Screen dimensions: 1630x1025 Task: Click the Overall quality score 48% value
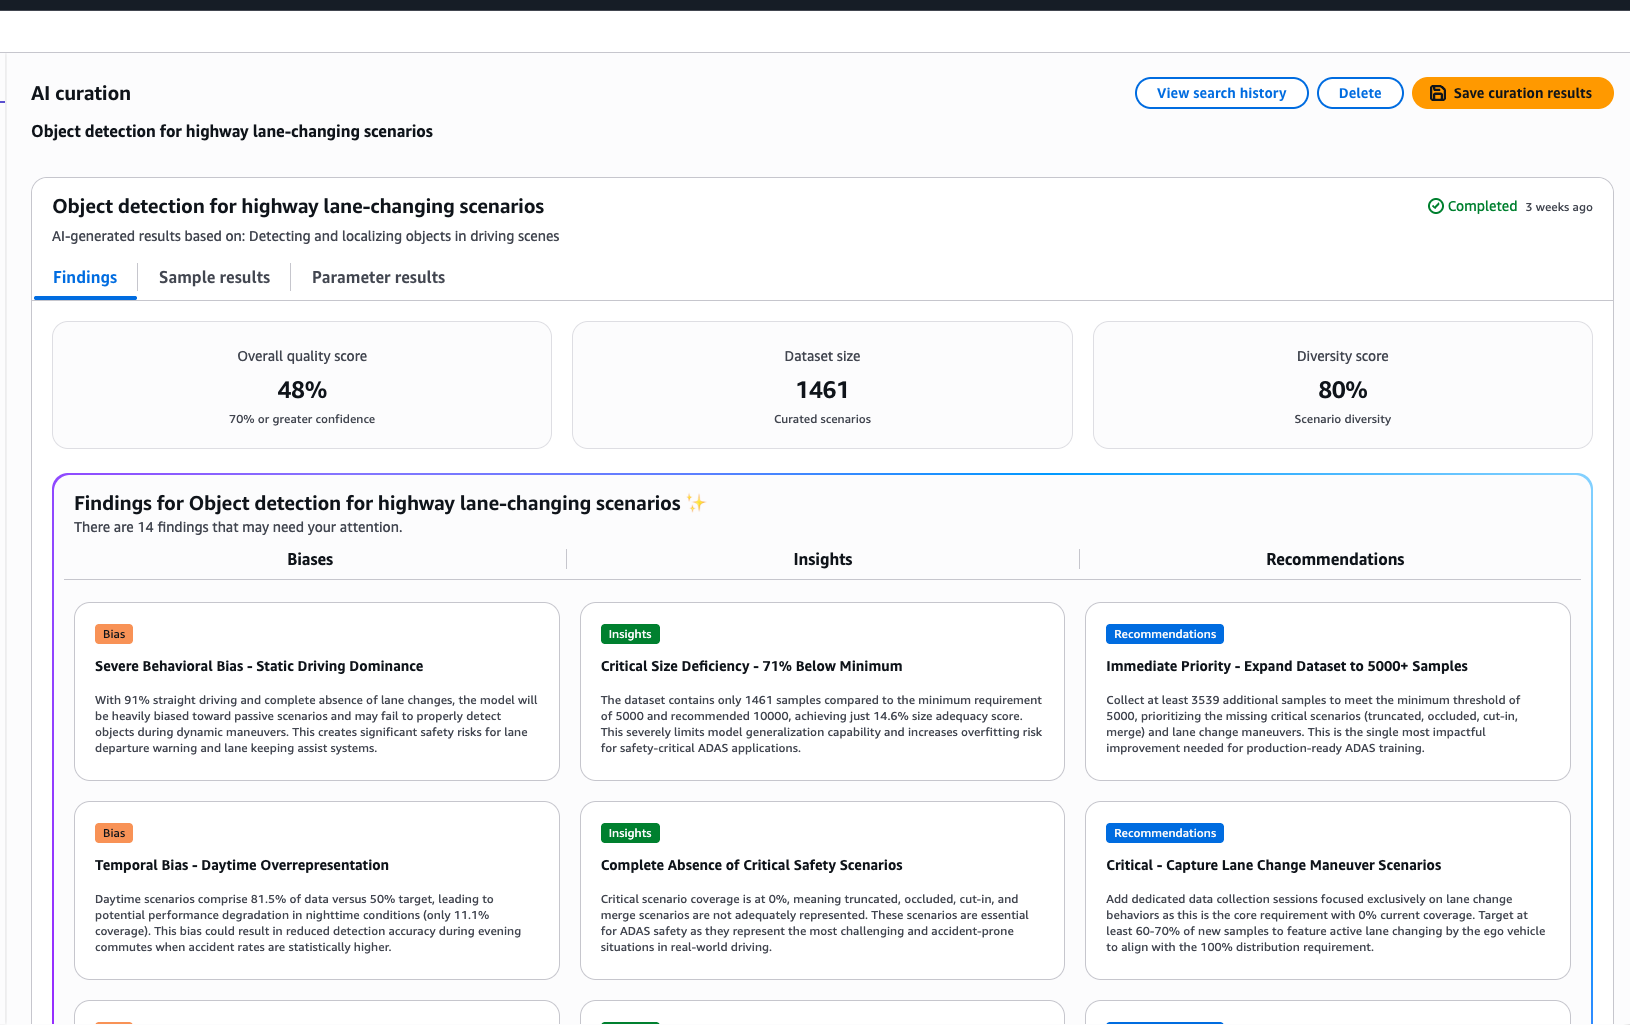[x=302, y=390]
